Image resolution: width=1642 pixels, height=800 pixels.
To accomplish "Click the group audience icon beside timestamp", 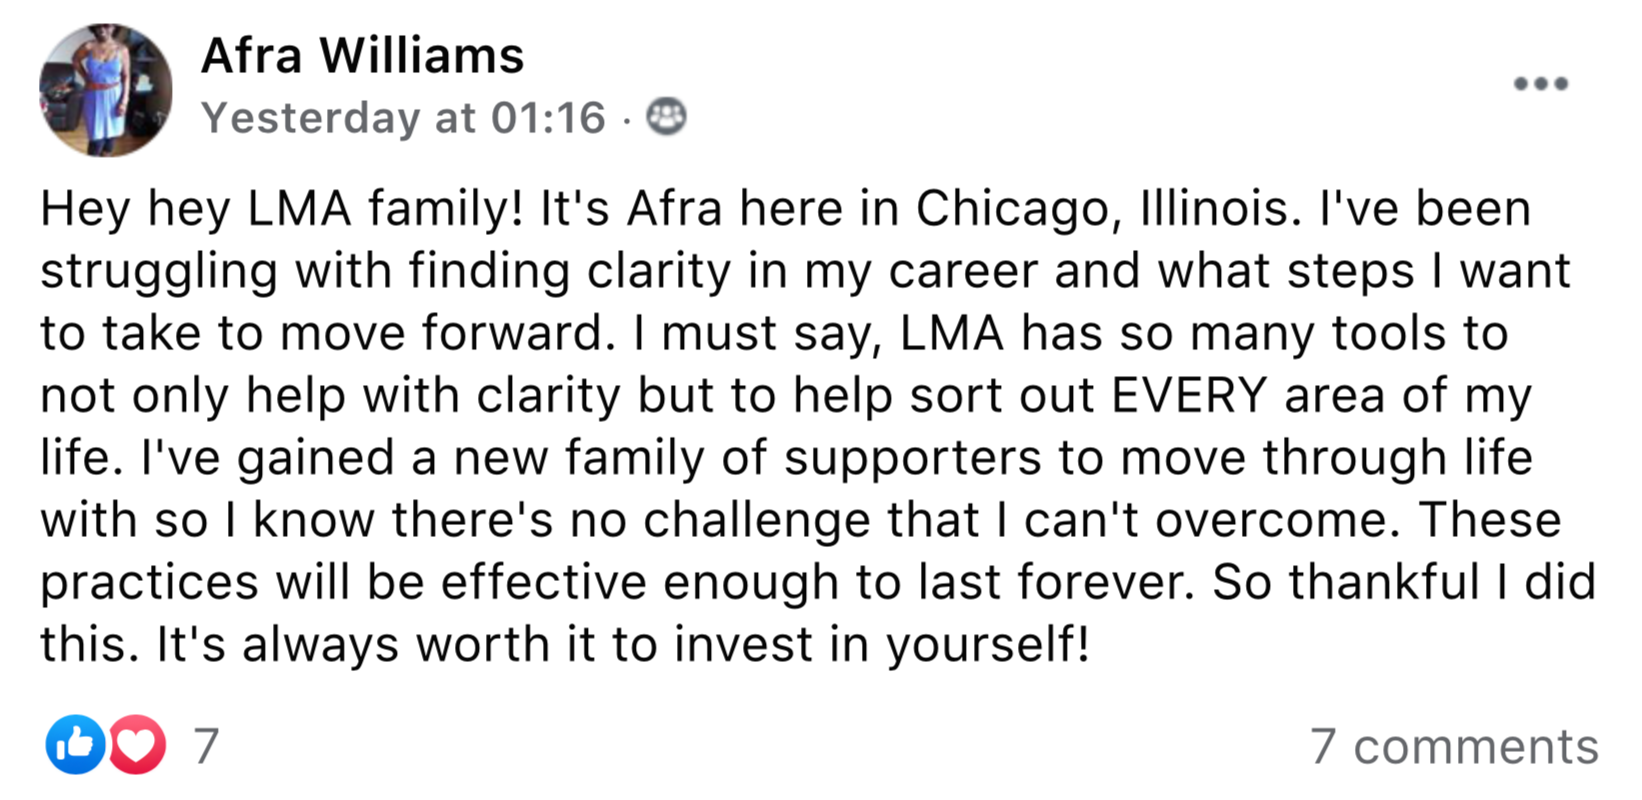I will [666, 117].
